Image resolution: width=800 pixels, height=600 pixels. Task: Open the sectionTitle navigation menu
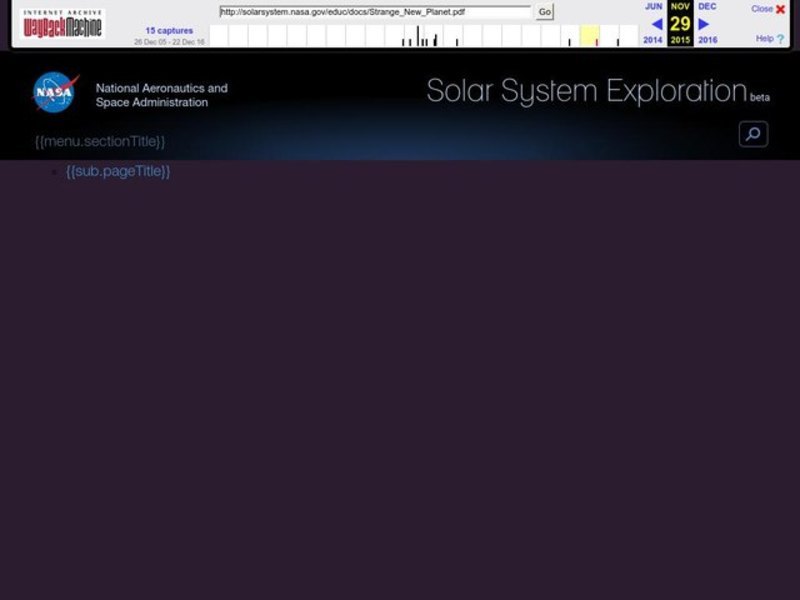[98, 140]
